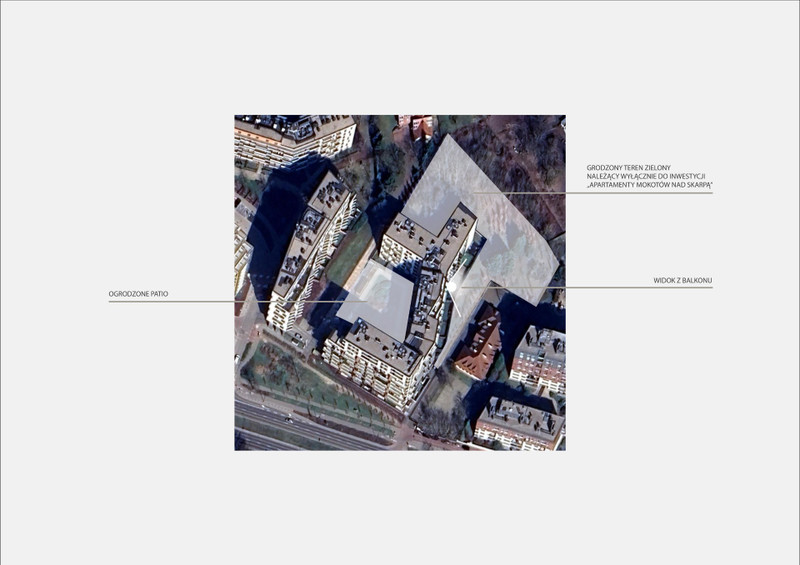Viewport: 800px width, 565px height.
Task: Click the small red-roofed house at photo top
Action: [422, 125]
